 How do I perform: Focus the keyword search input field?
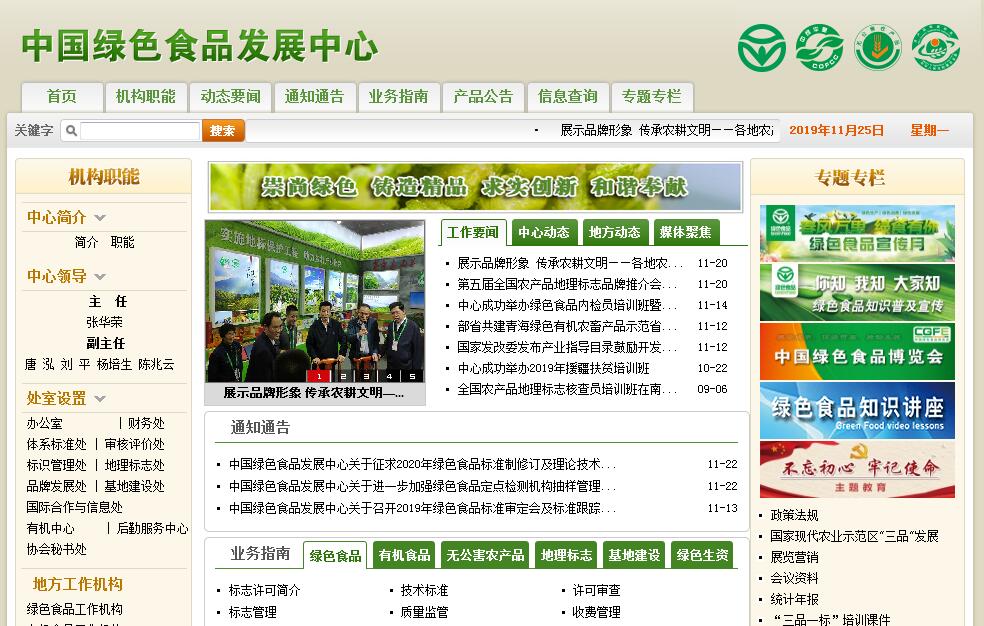140,130
